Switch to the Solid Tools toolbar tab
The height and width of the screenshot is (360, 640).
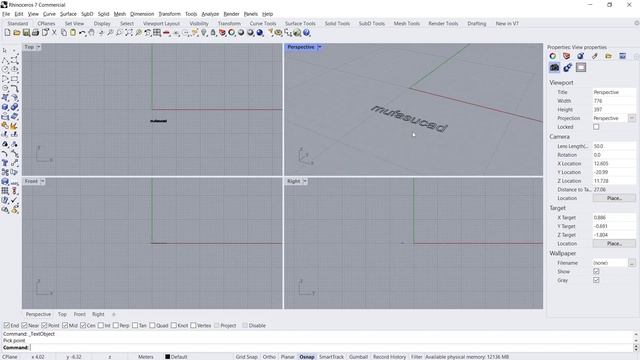coord(337,24)
